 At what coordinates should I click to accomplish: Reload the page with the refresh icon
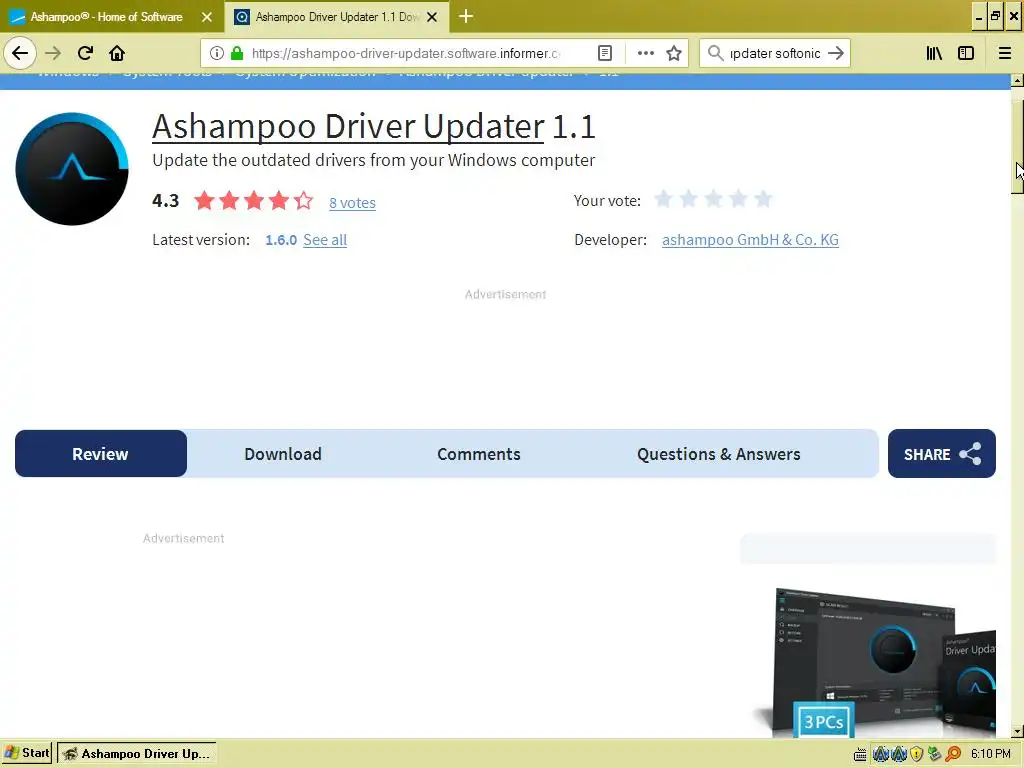tap(85, 53)
